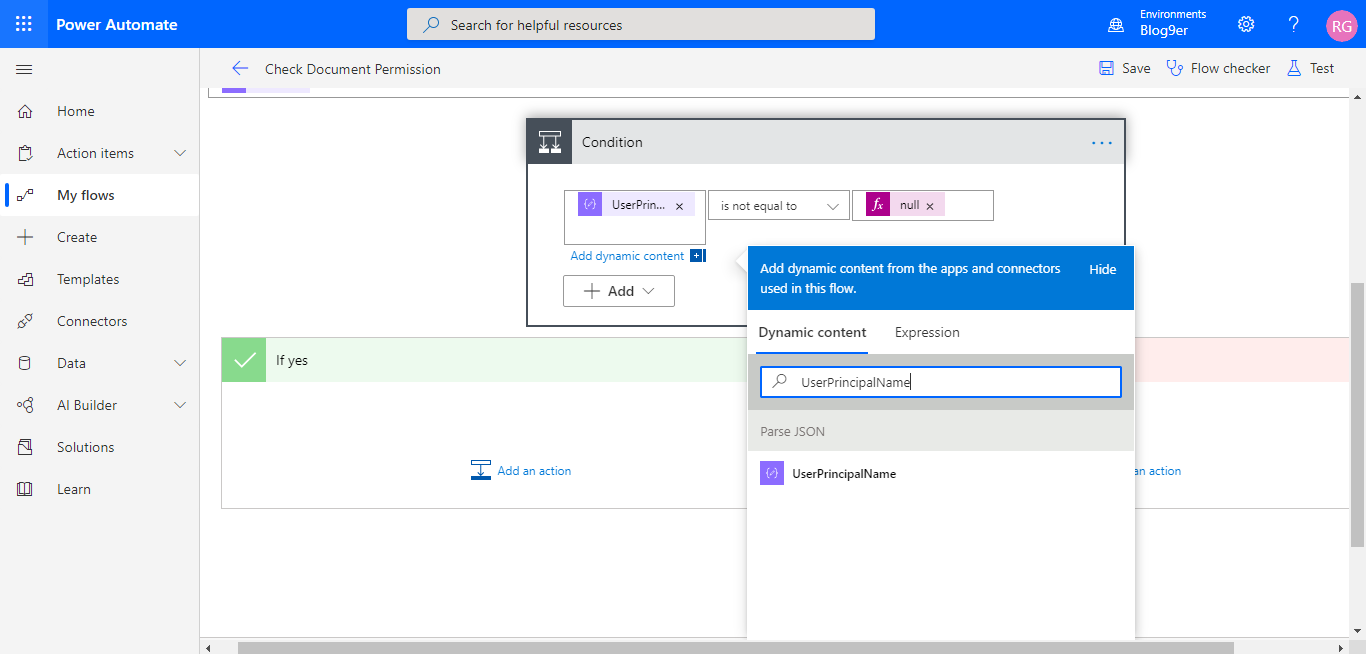1366x654 pixels.
Task: Open the 'is not equal to' operator dropdown
Action: 779,205
